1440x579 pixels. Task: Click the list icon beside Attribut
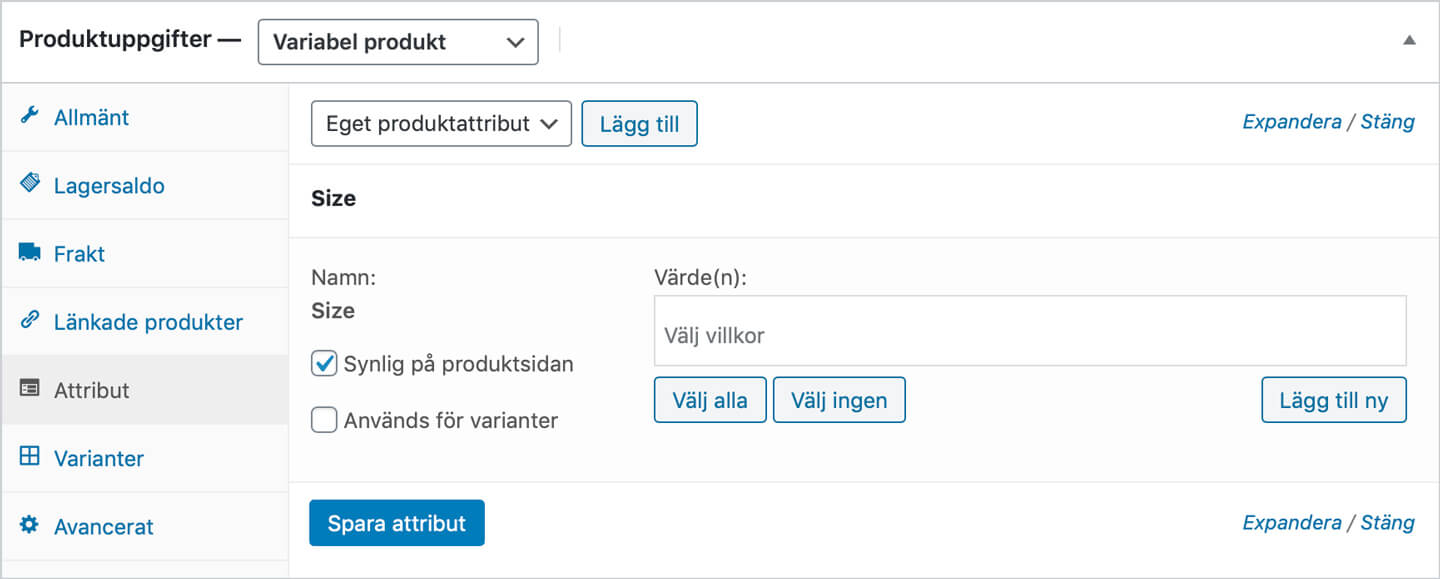[29, 389]
